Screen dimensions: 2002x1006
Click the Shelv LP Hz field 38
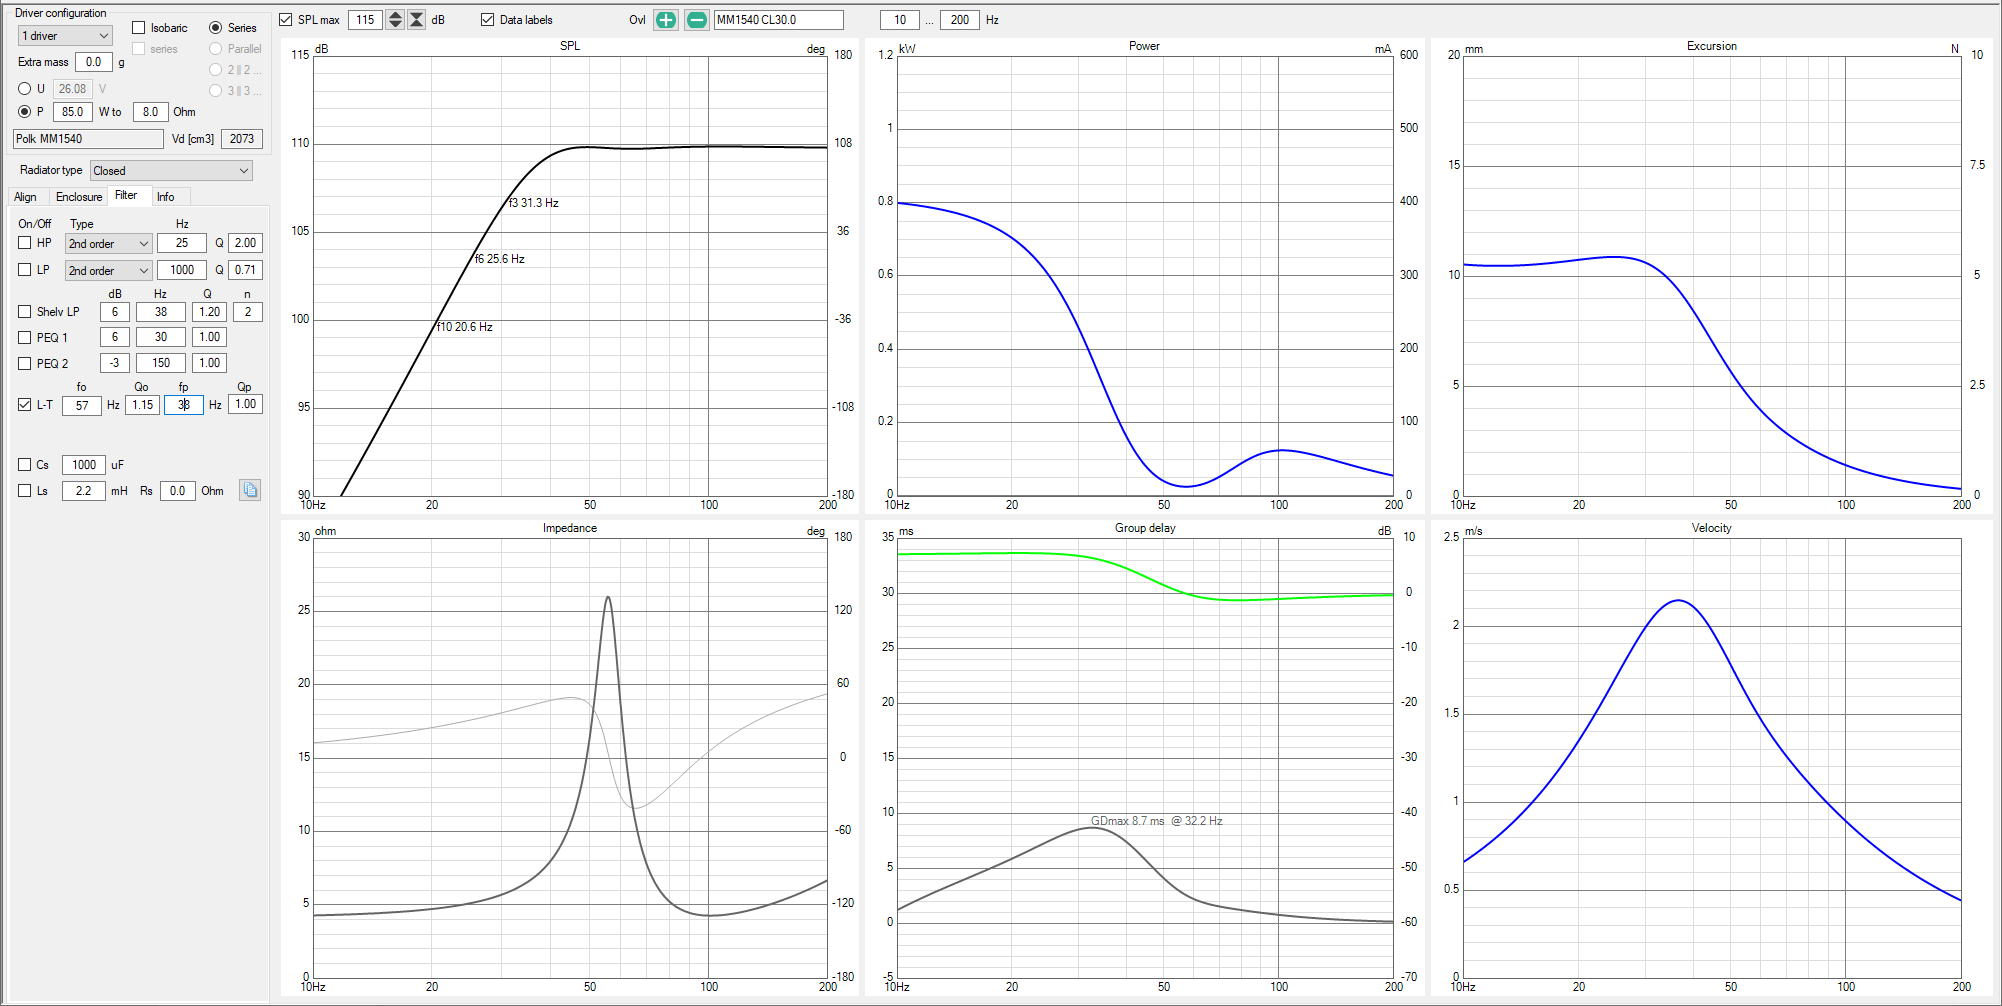coord(161,312)
